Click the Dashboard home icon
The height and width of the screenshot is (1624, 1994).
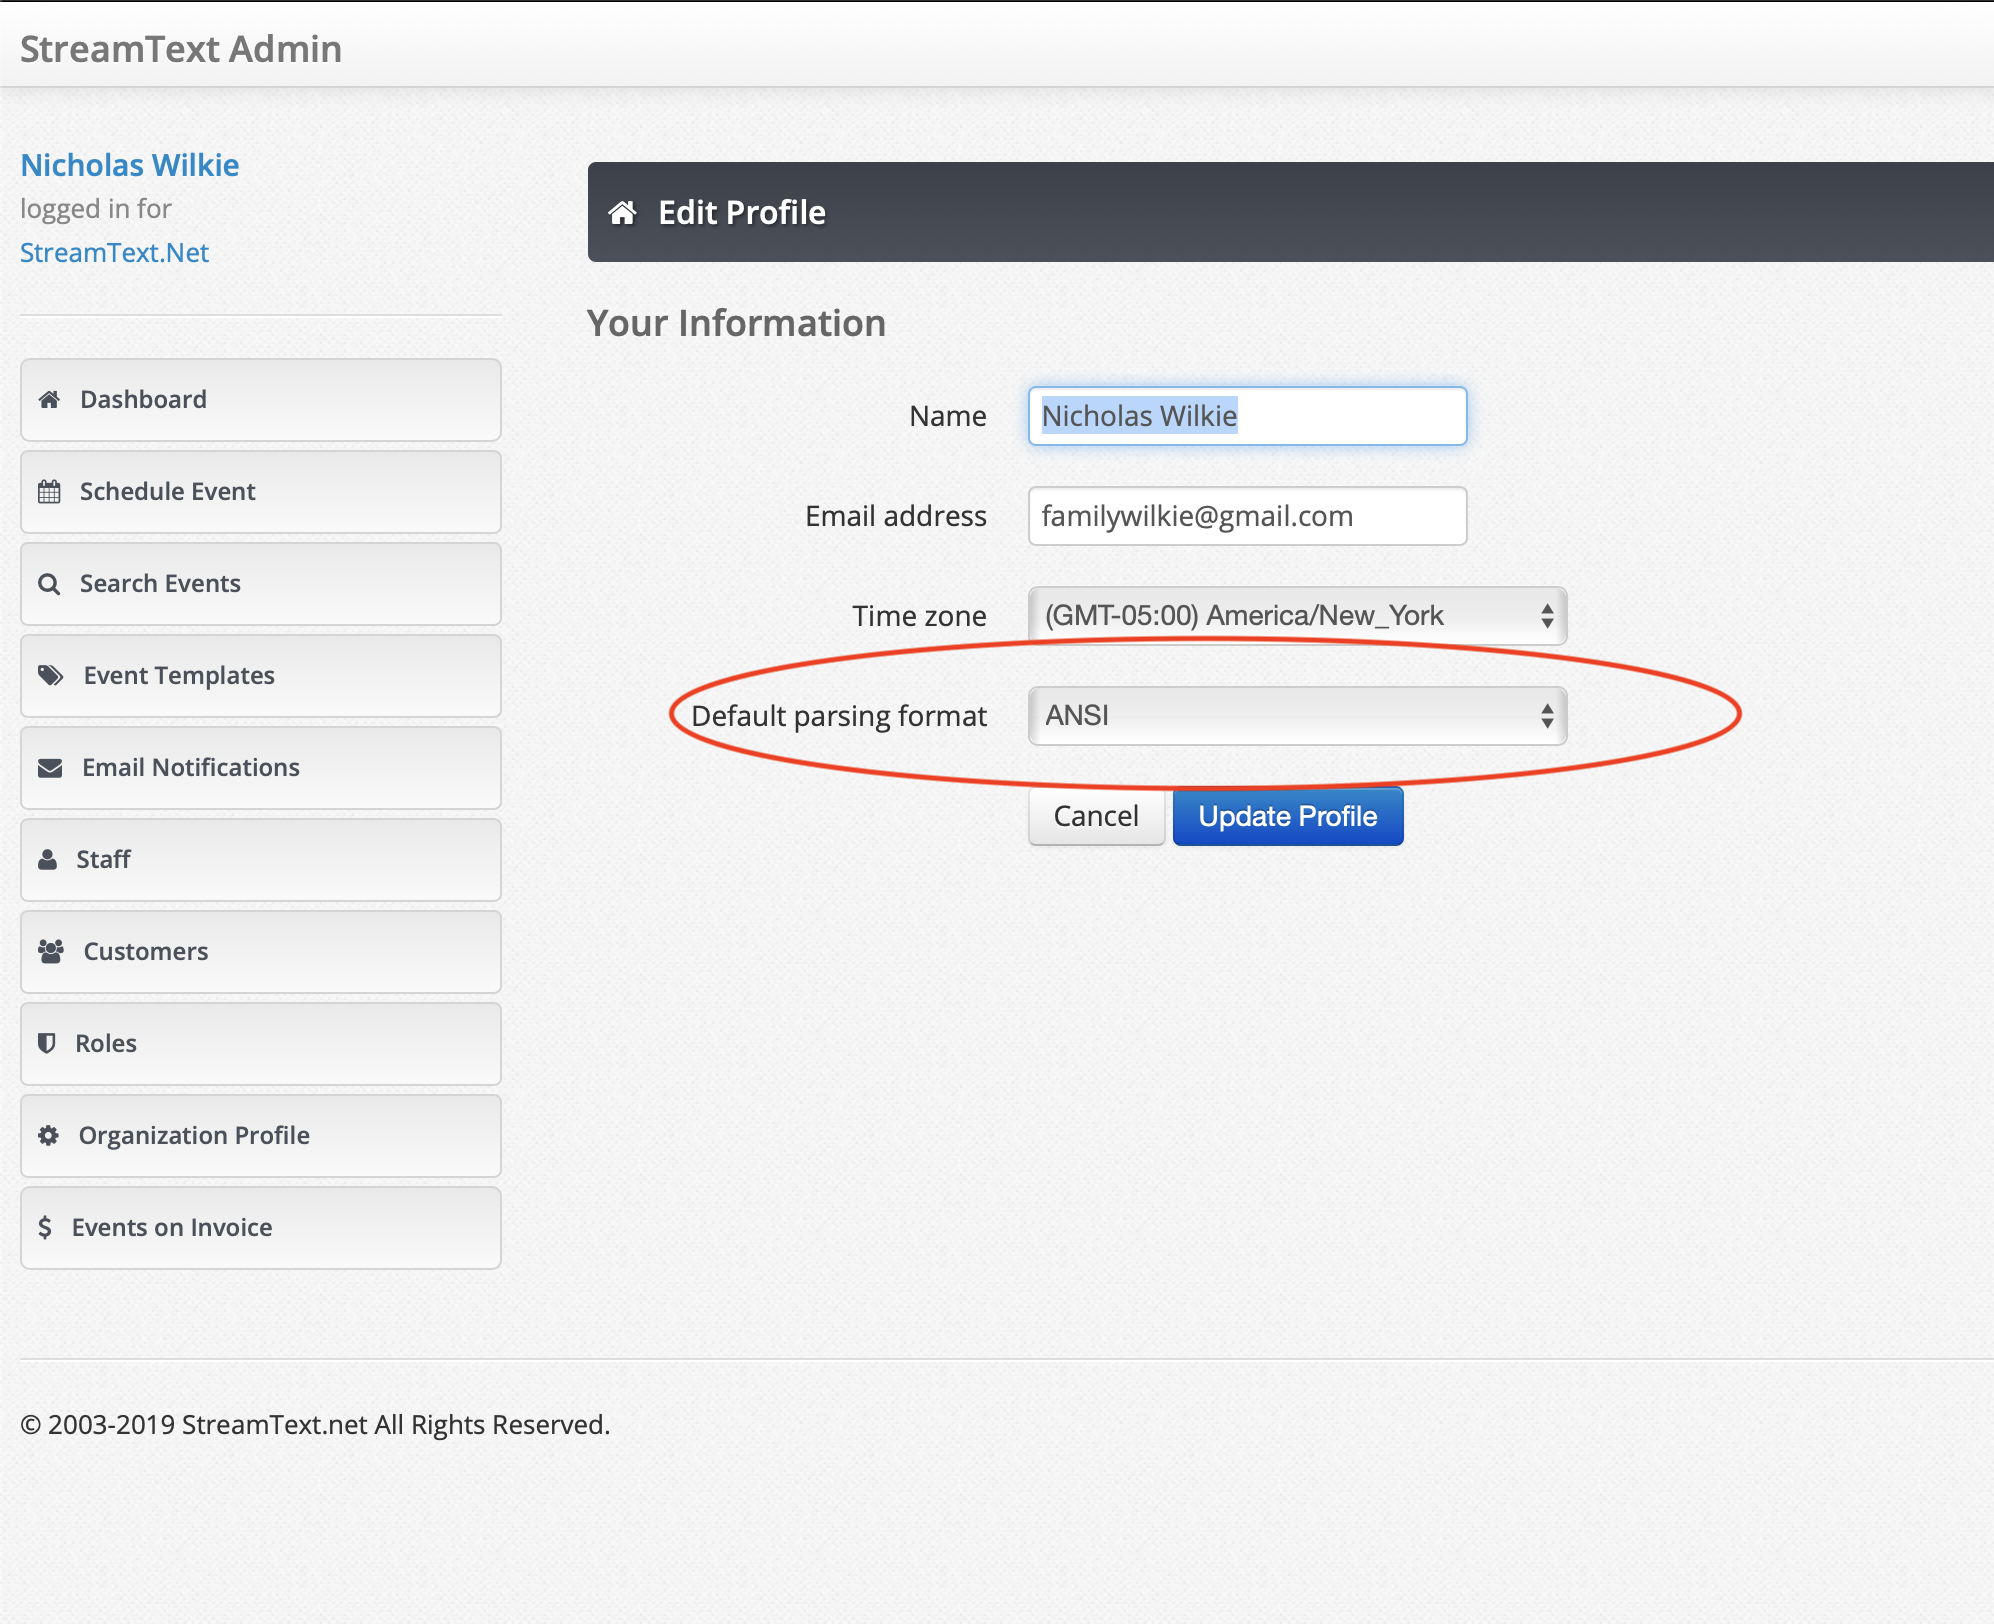pos(49,400)
